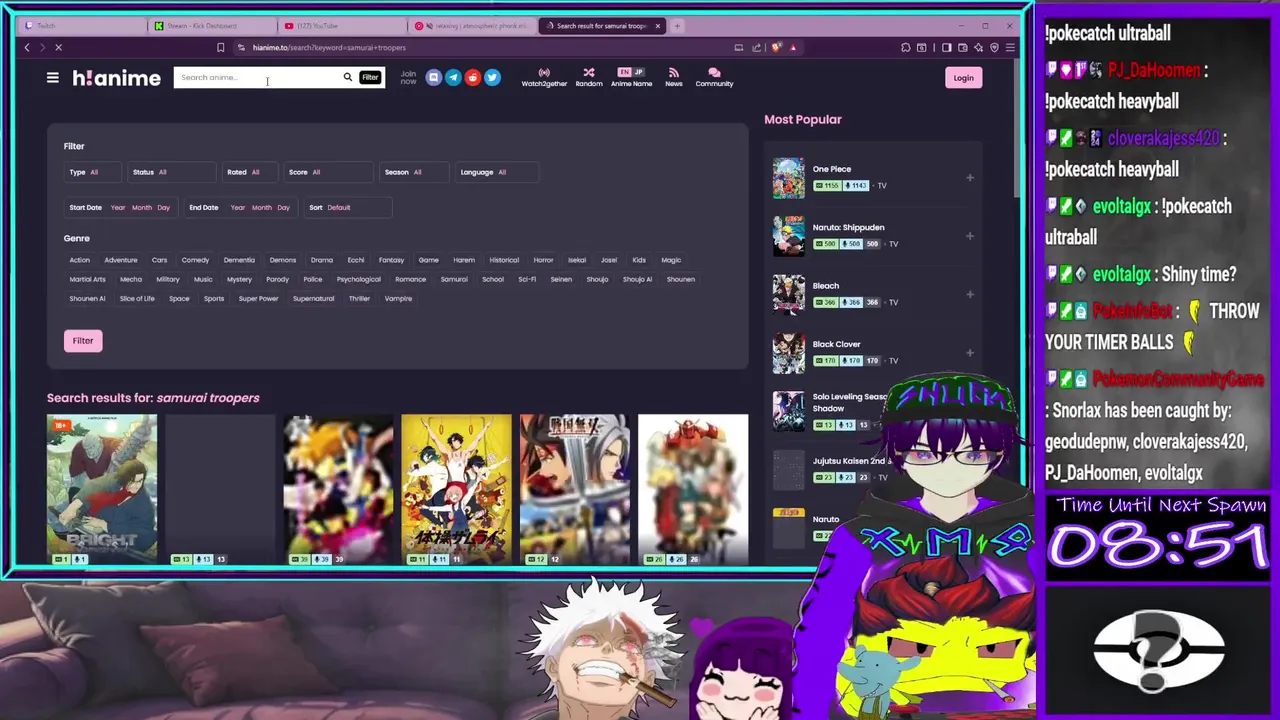Open the Rated filter dropdown

(x=251, y=172)
